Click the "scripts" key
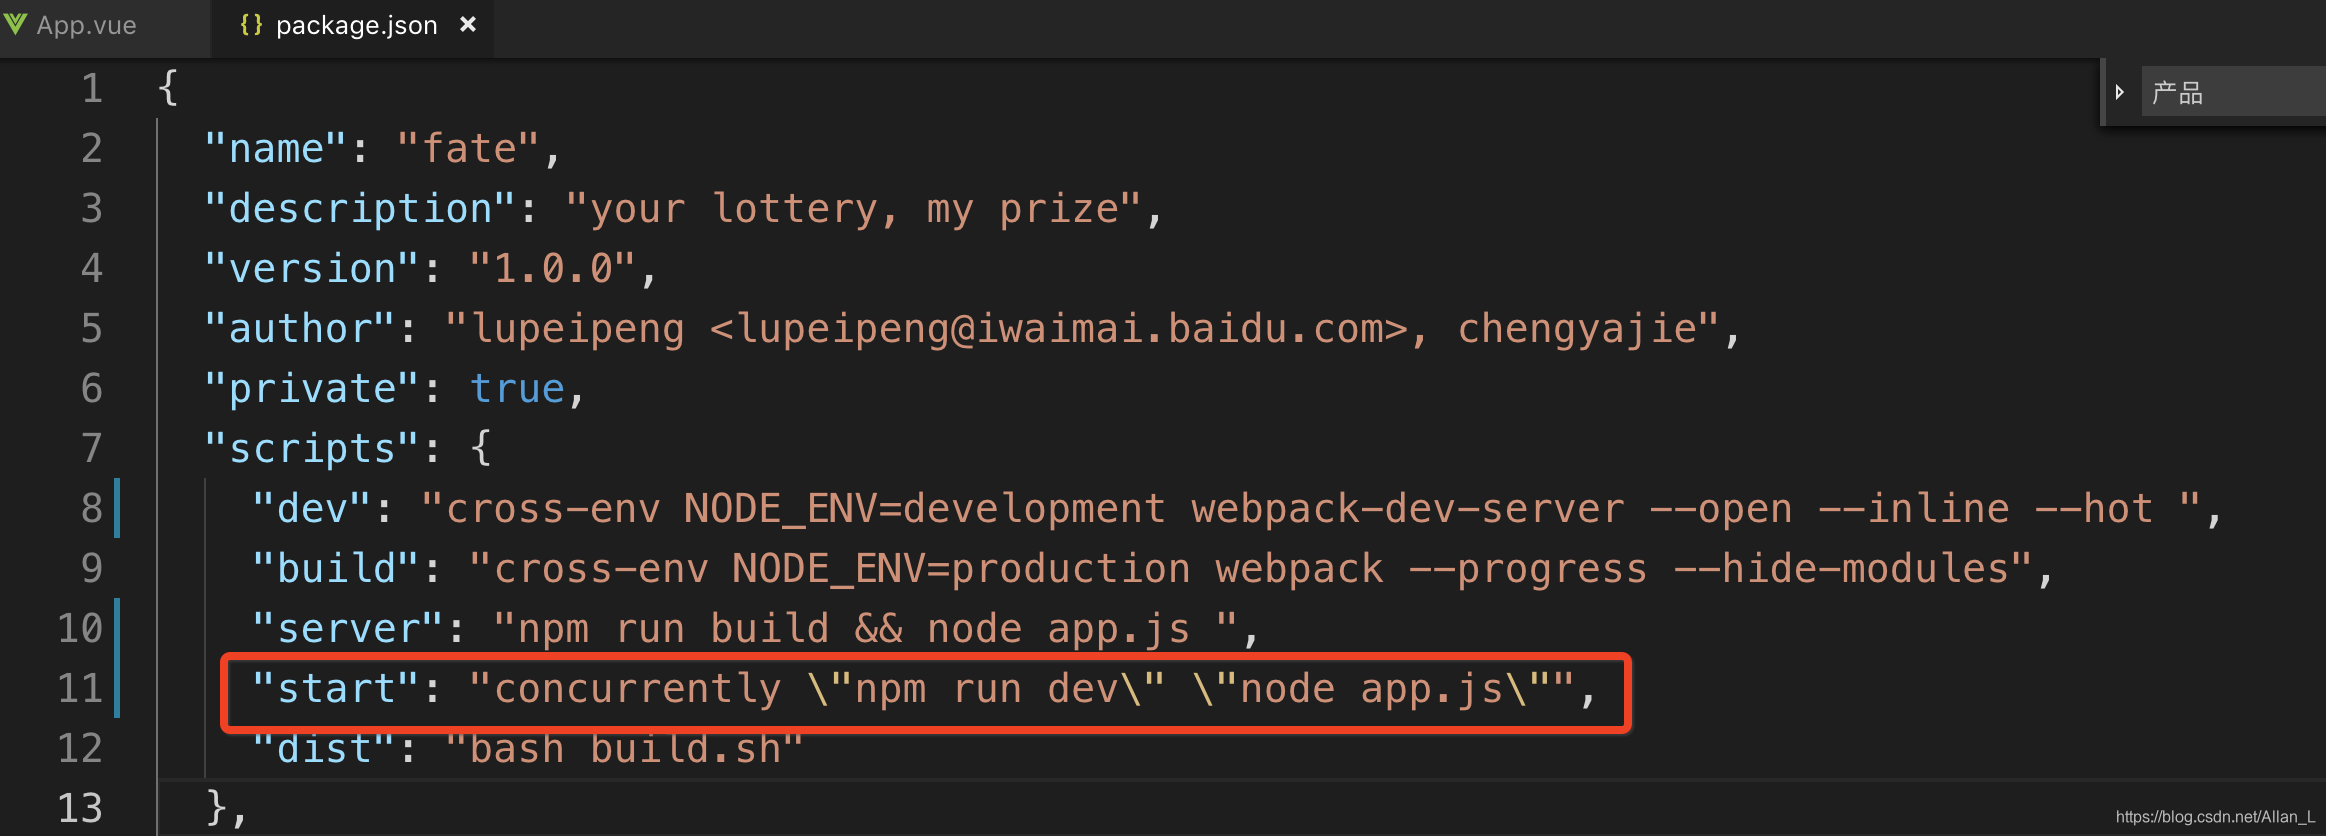This screenshot has height=836, width=2326. [312, 449]
